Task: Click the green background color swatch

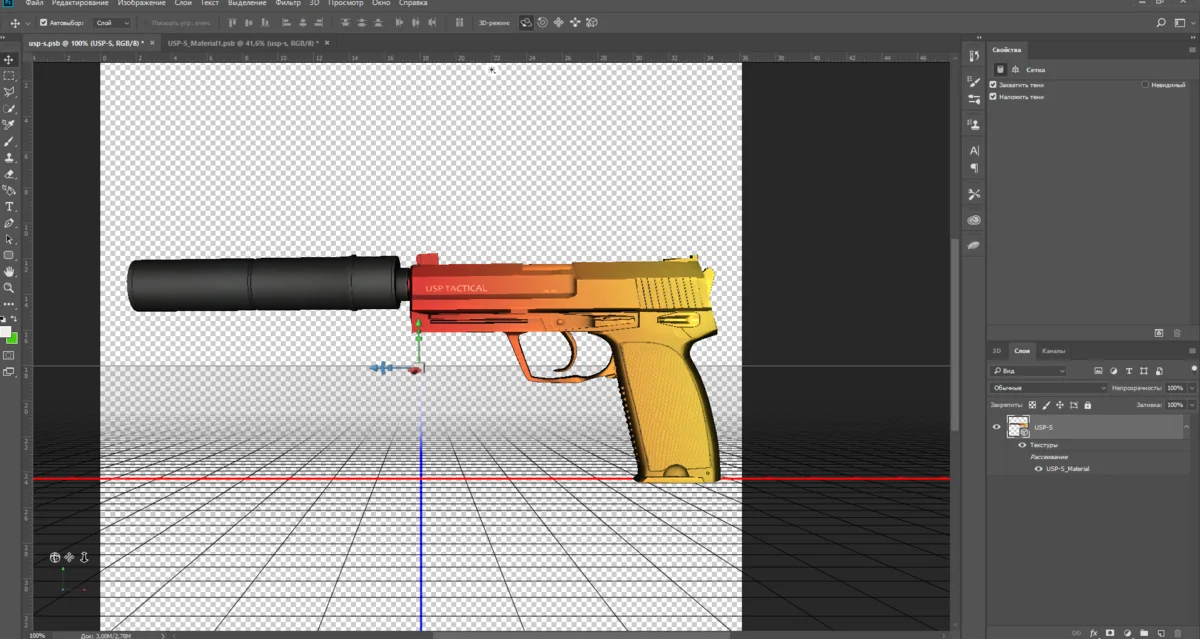Action: pyautogui.click(x=13, y=337)
